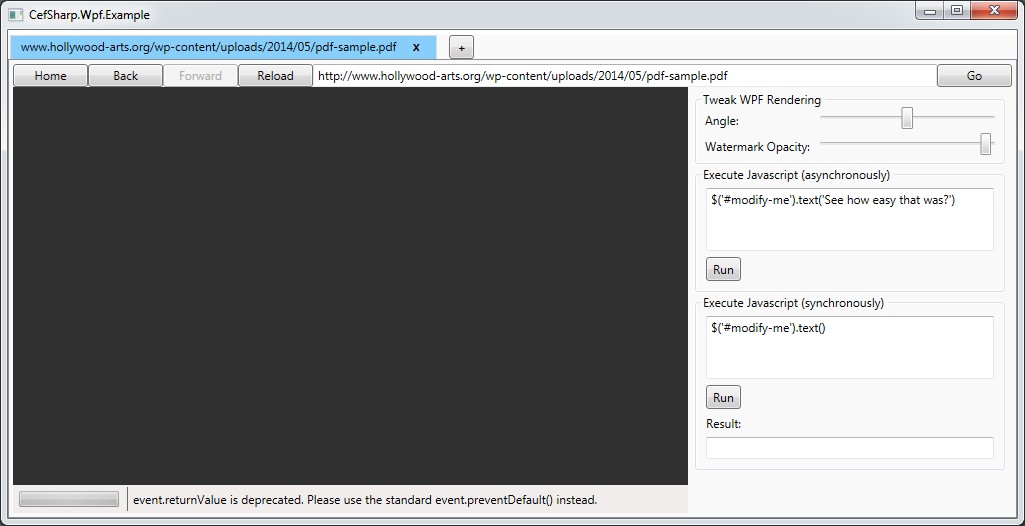
Task: Run the synchronous Javascript
Action: tap(723, 398)
